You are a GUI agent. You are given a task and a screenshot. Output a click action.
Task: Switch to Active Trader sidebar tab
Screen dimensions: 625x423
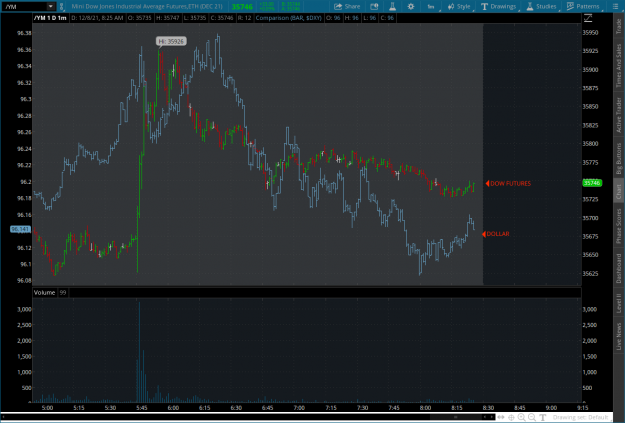tap(619, 115)
